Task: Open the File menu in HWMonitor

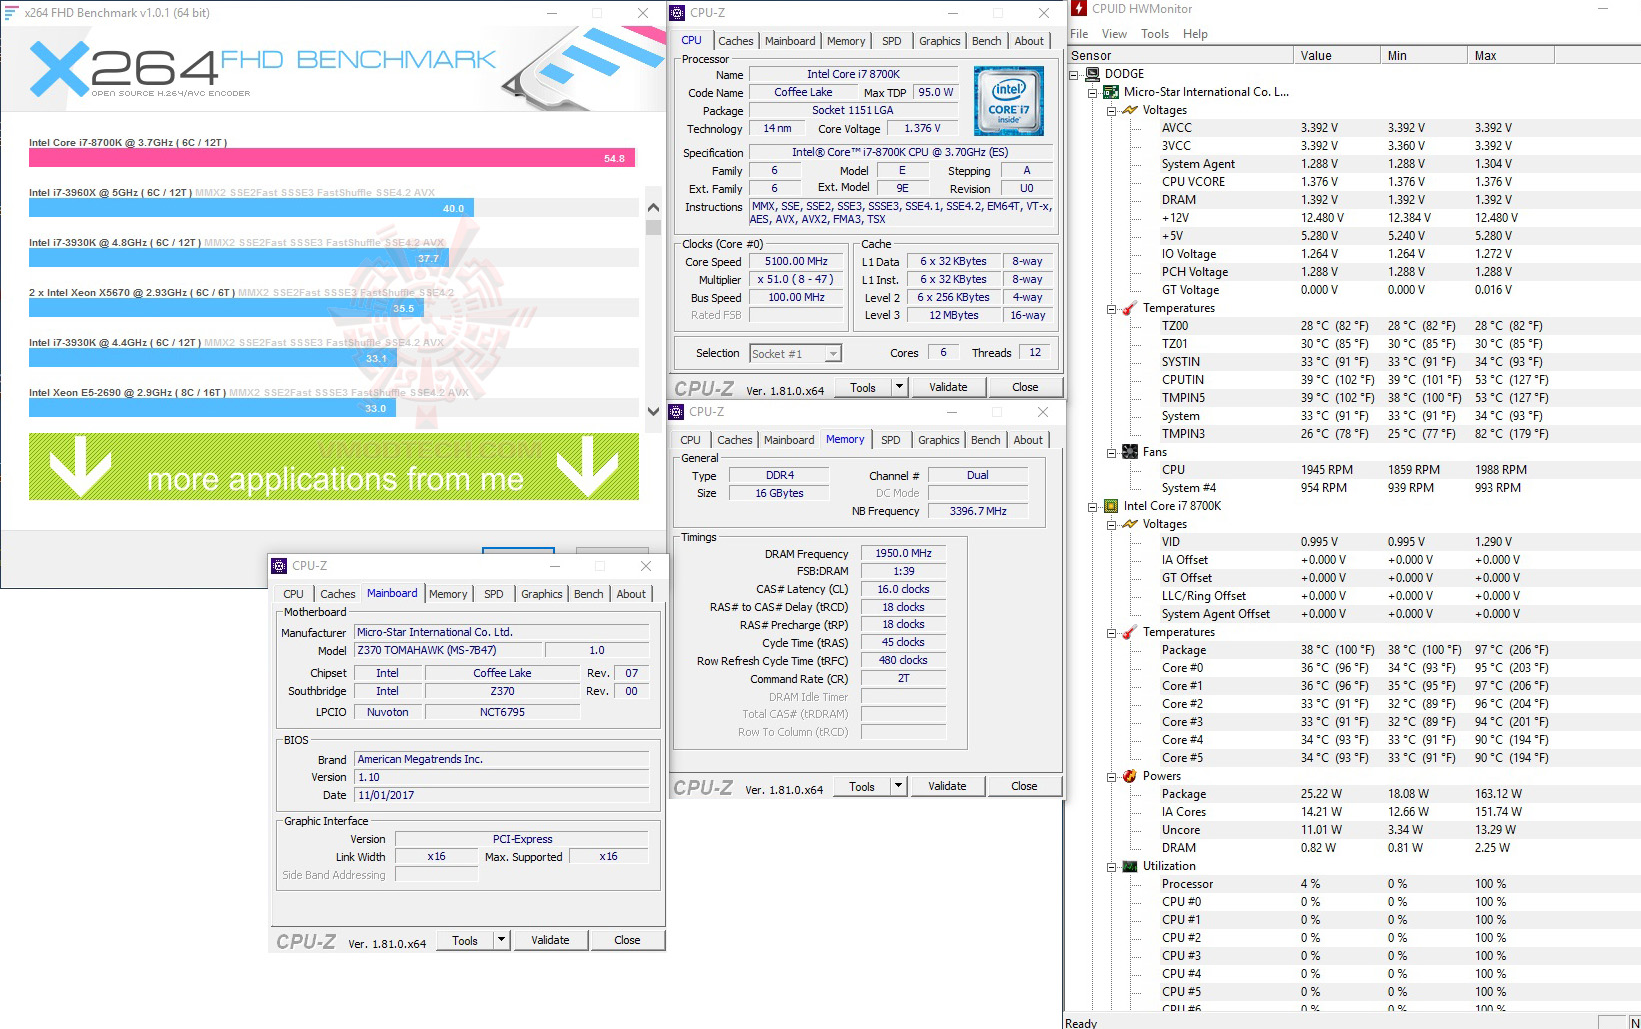Action: pos(1079,34)
